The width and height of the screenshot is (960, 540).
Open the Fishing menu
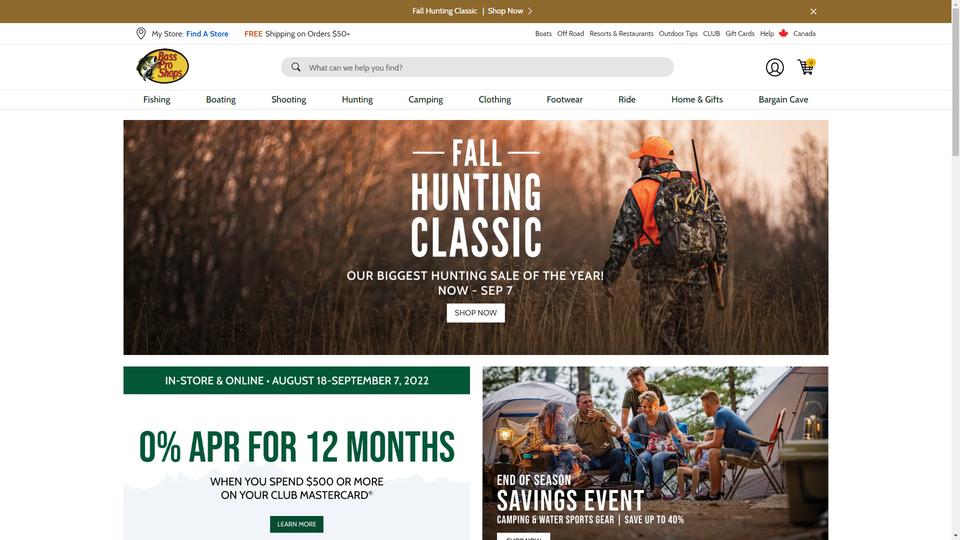pos(157,99)
